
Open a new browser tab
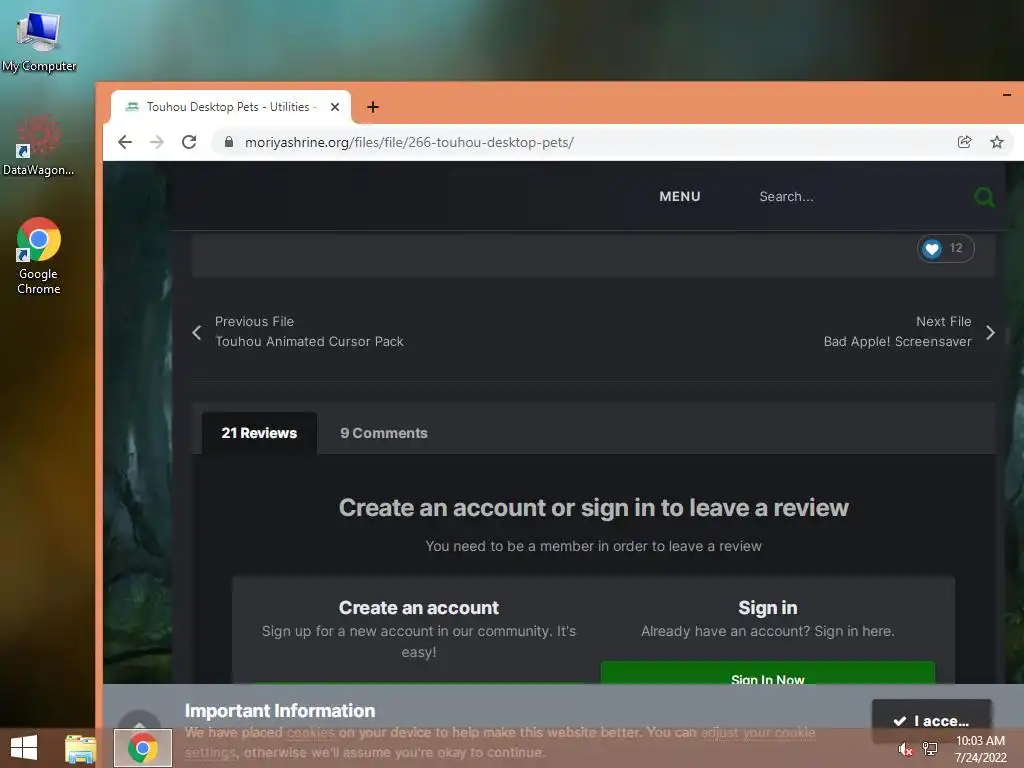pyautogui.click(x=373, y=107)
